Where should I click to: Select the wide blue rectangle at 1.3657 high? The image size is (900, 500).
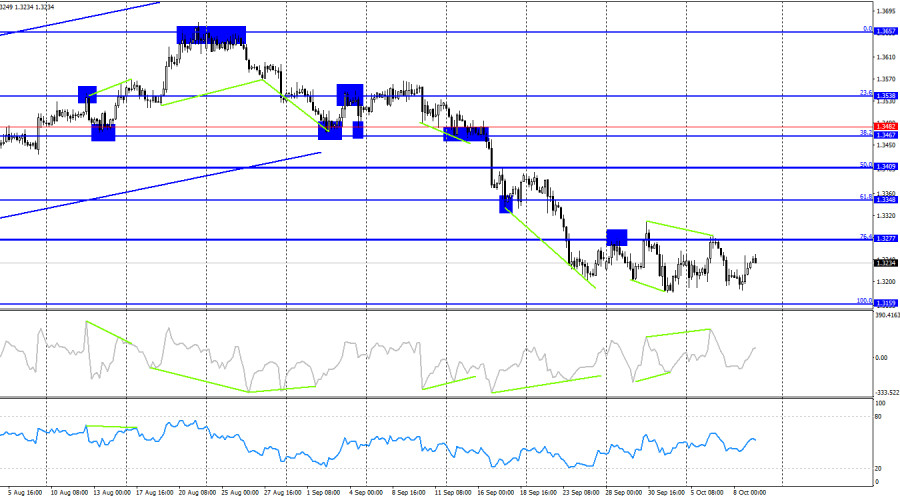click(211, 35)
